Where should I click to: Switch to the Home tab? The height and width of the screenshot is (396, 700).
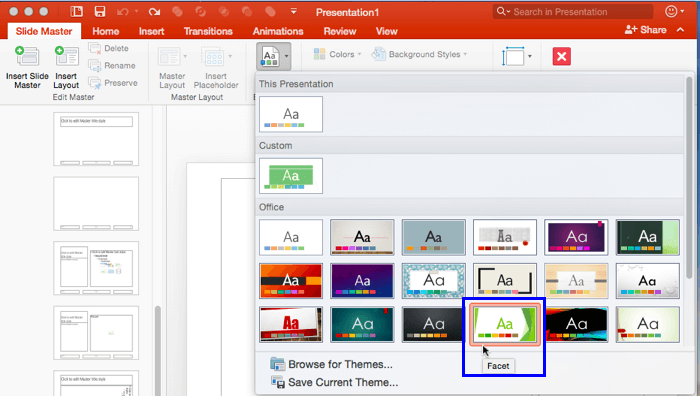[x=105, y=31]
